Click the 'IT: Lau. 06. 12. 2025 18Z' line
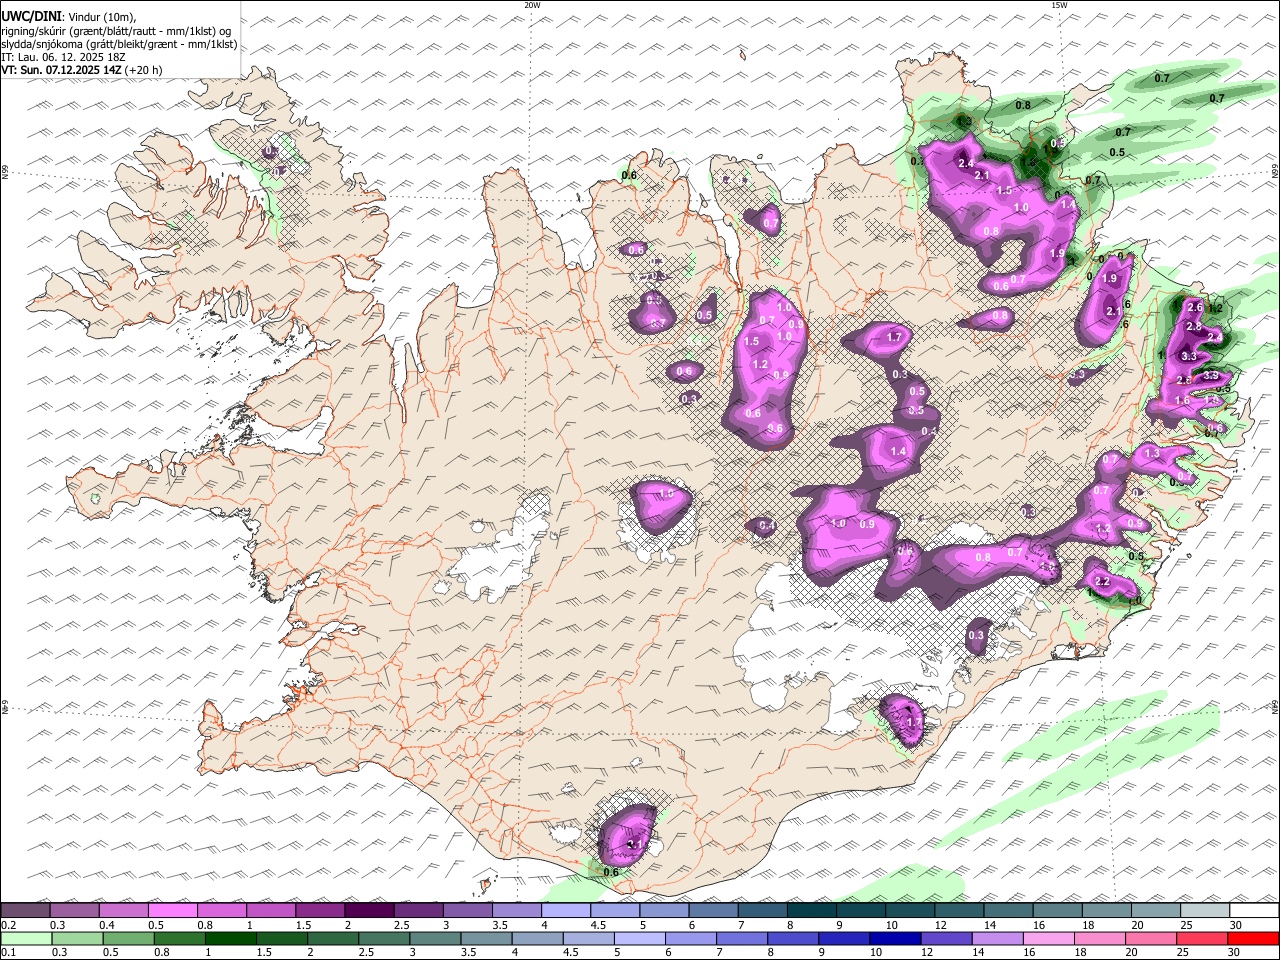This screenshot has height=960, width=1280. (64, 57)
